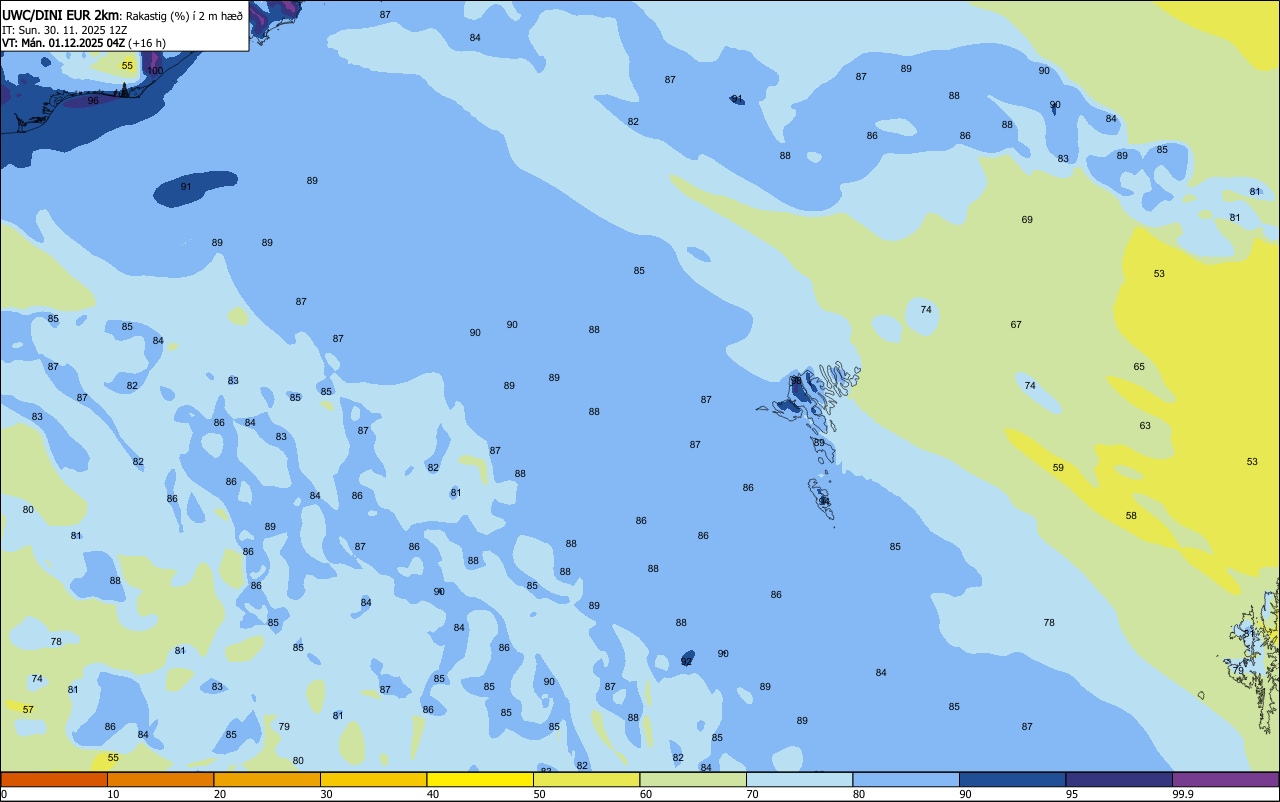Click the 80–90 medium blue legend swatch
Screen dimensions: 1280x802
pos(906,779)
